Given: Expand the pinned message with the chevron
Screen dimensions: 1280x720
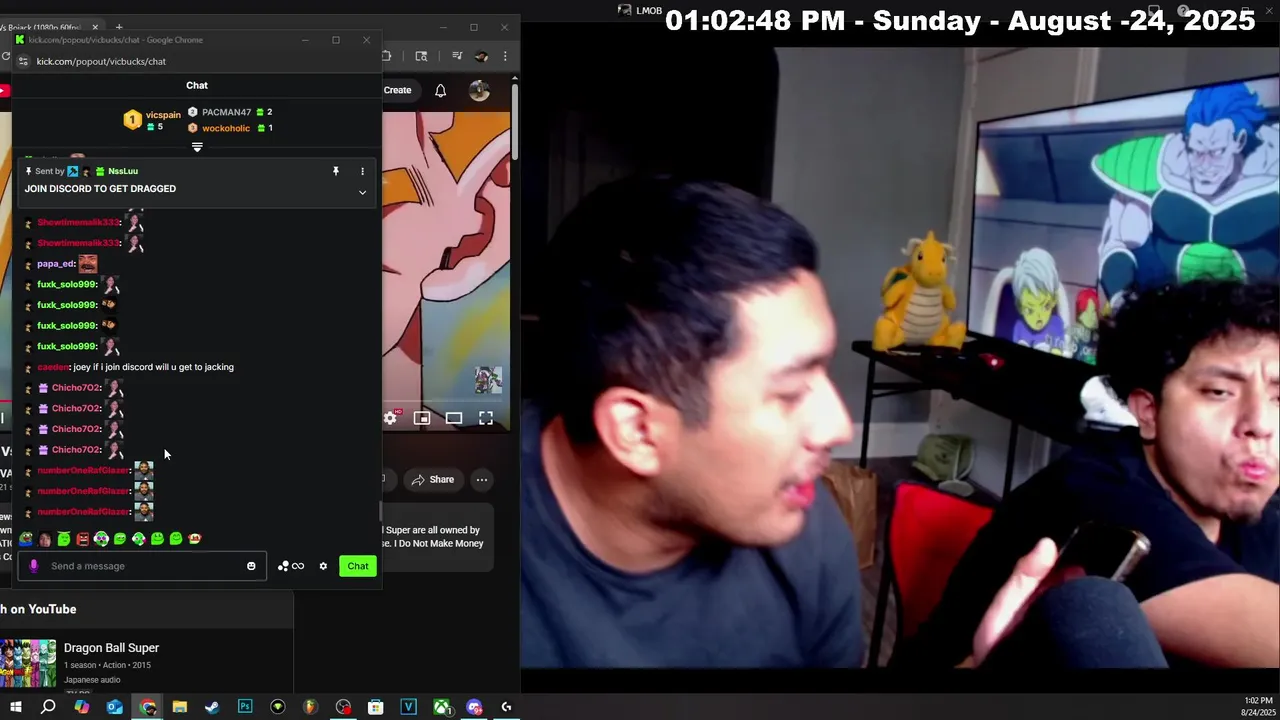Looking at the screenshot, I should click(362, 192).
